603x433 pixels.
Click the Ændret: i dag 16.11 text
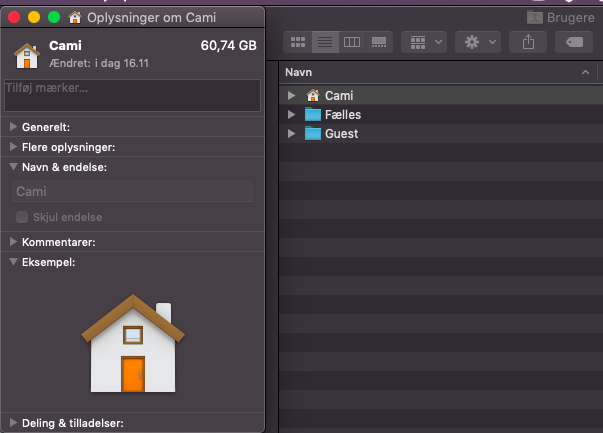pyautogui.click(x=99, y=63)
